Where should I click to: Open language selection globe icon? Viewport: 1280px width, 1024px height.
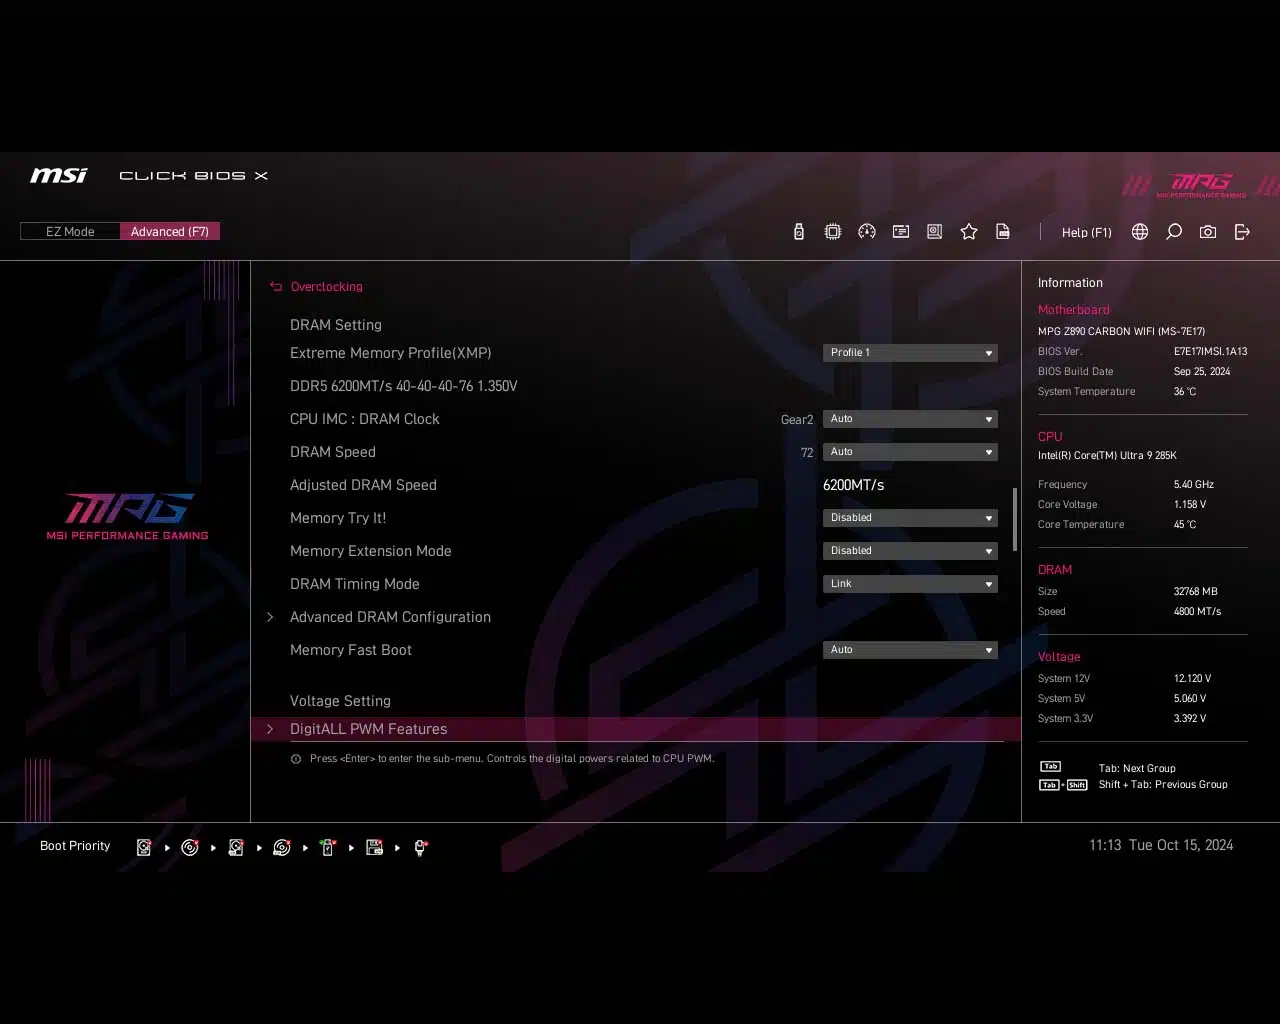point(1140,232)
